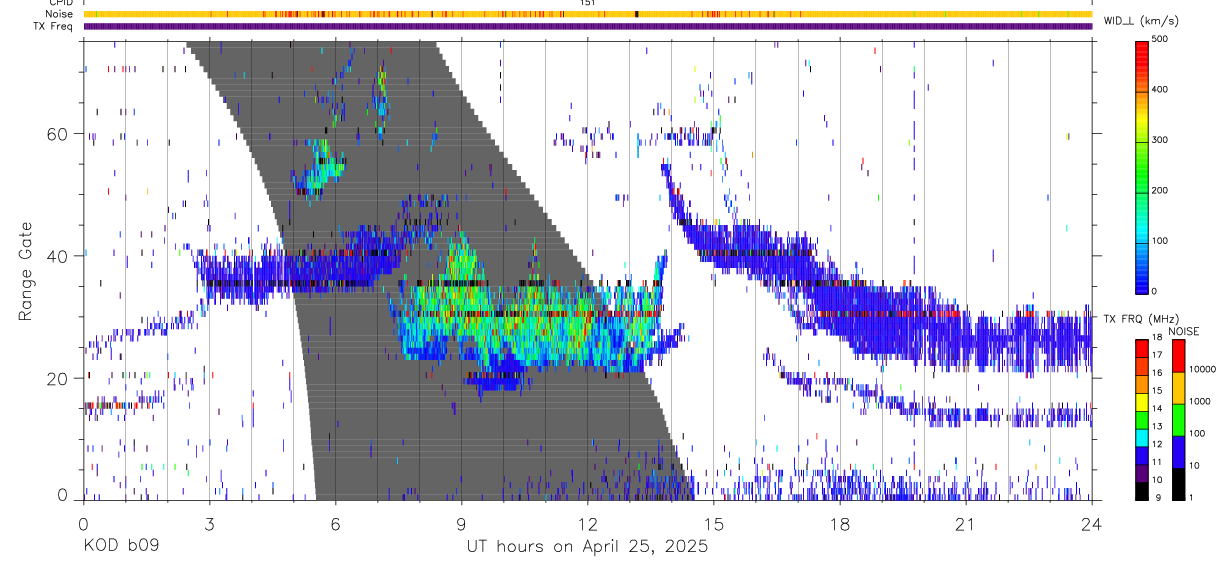This screenshot has height=567, width=1228.
Task: Click the x-axis tick label '24'
Action: click(1092, 523)
